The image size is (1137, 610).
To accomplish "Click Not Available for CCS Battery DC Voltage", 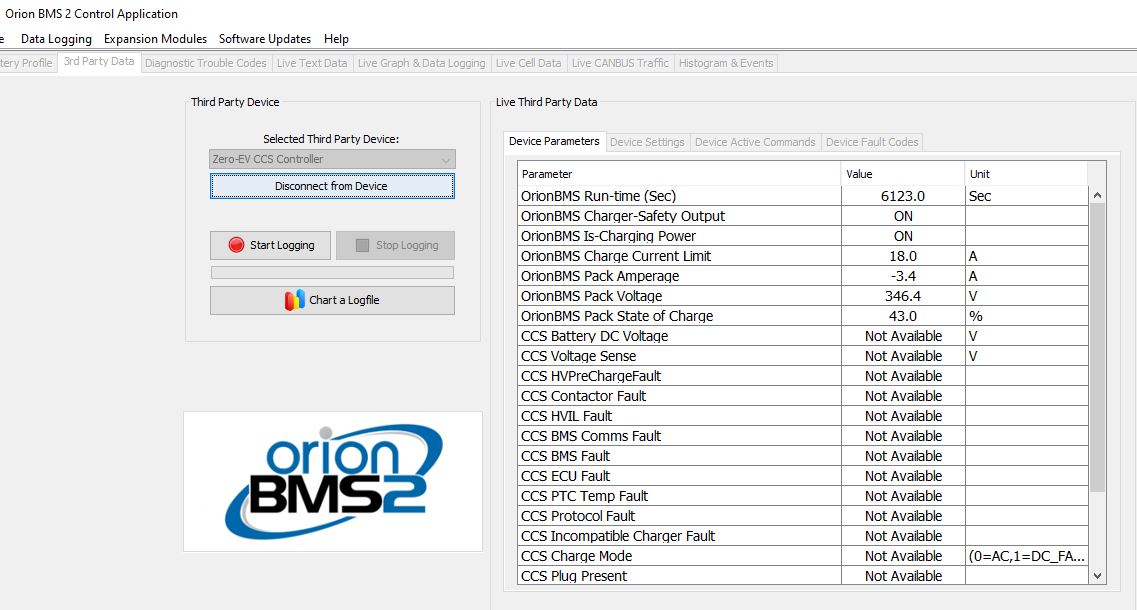I will (903, 336).
